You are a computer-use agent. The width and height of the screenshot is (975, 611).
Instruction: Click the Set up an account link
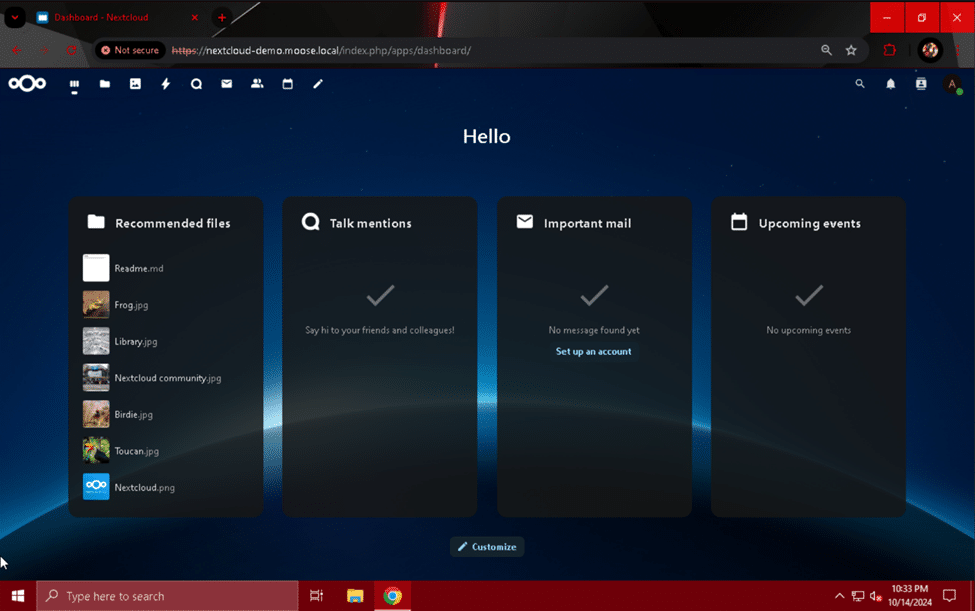coord(593,351)
